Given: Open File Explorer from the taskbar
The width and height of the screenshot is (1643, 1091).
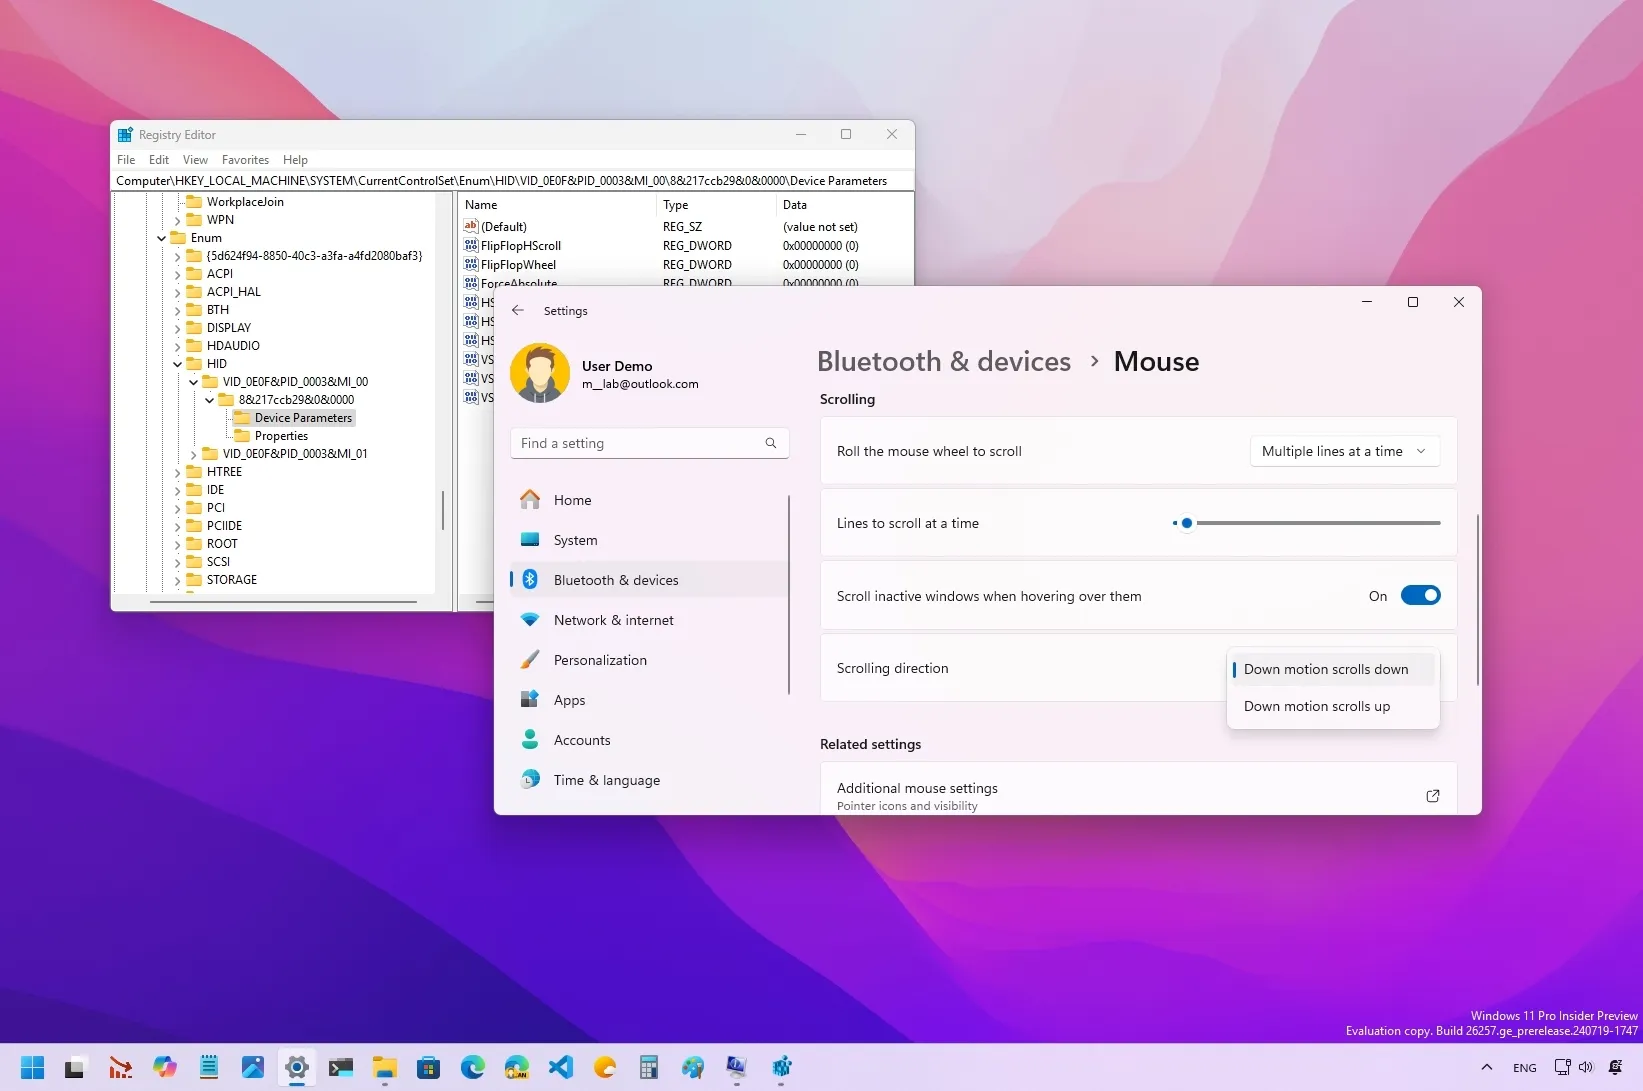Looking at the screenshot, I should (x=385, y=1067).
